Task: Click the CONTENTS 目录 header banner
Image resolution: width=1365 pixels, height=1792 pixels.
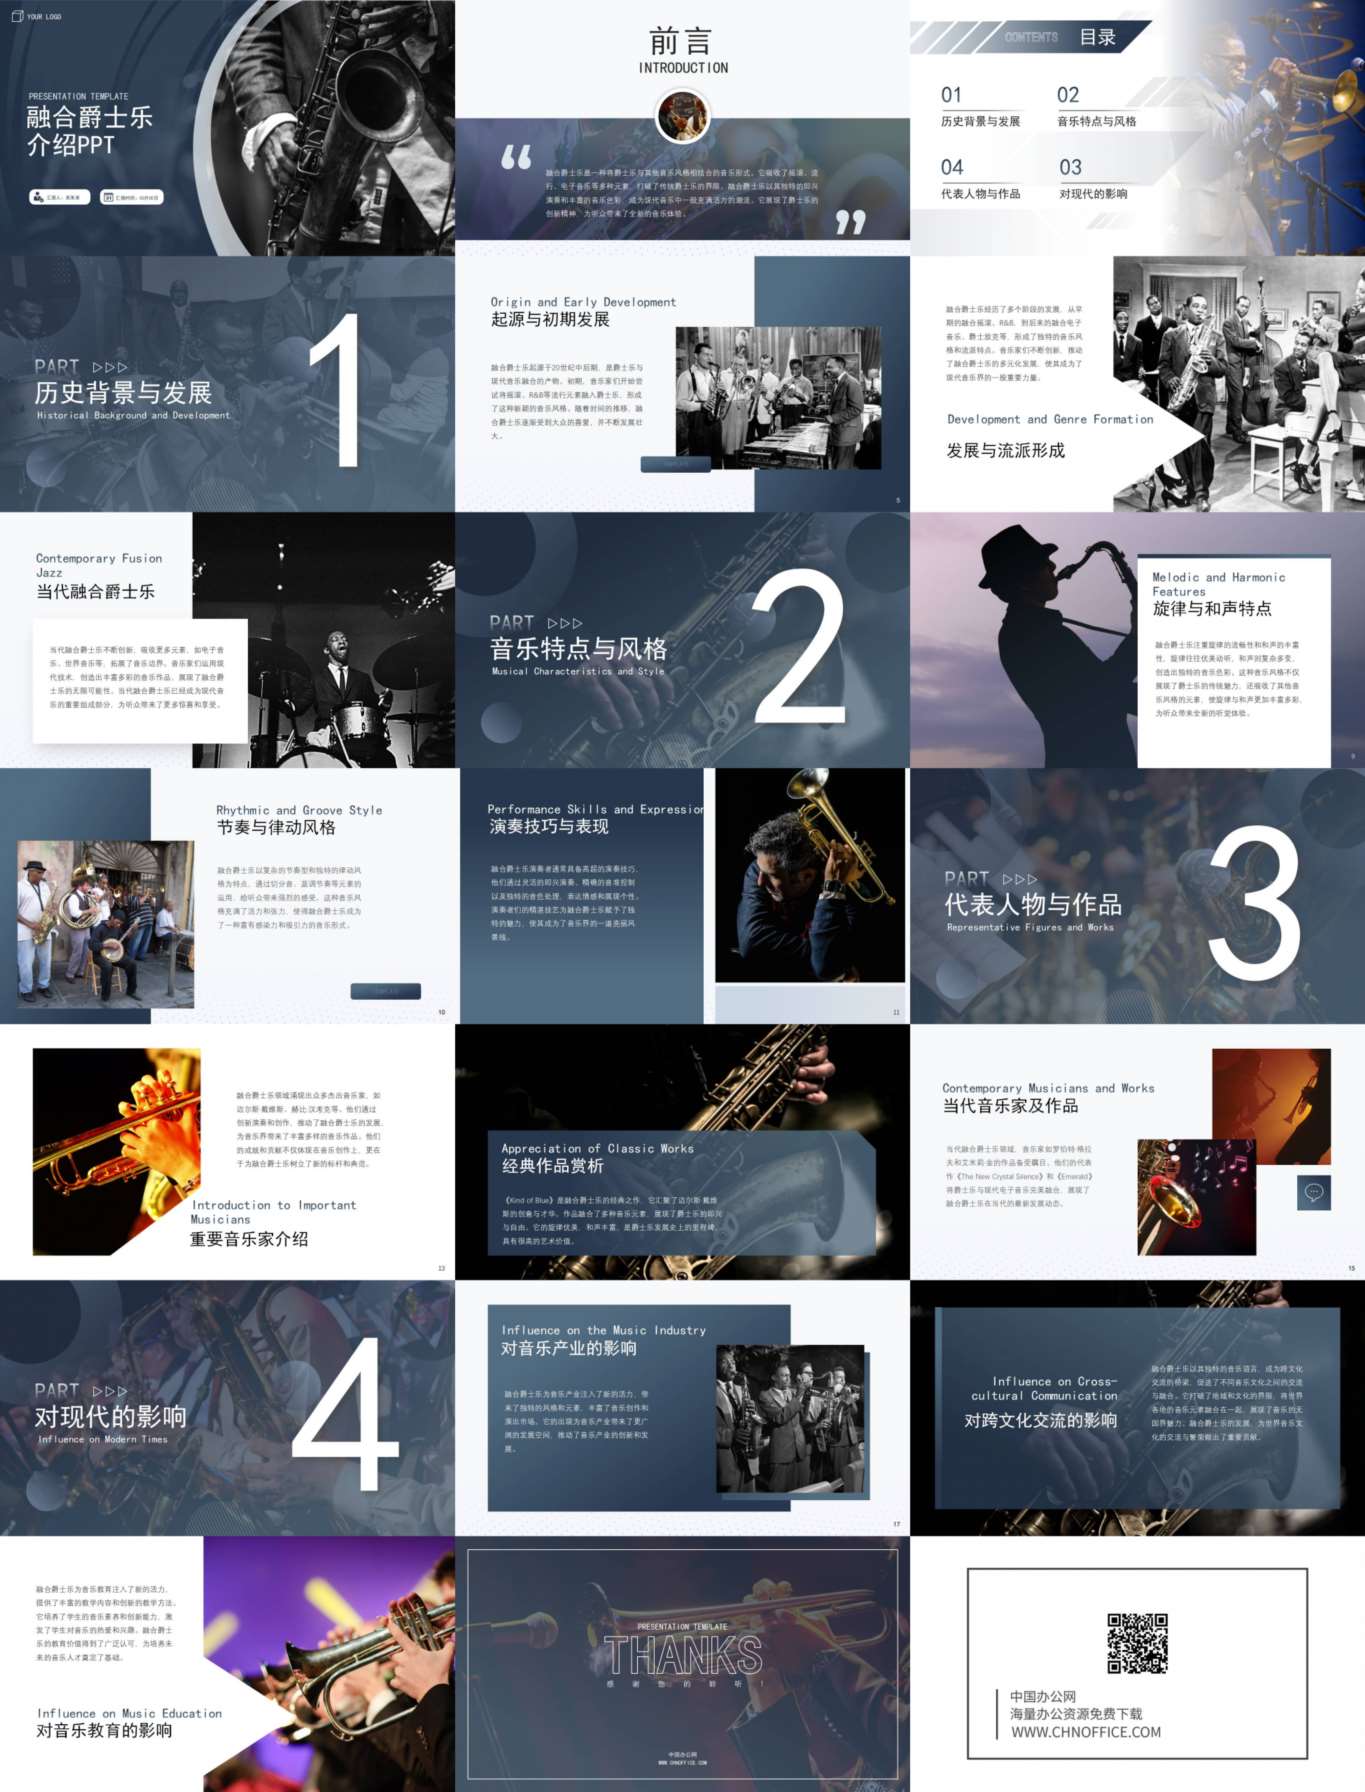Action: tap(1030, 37)
